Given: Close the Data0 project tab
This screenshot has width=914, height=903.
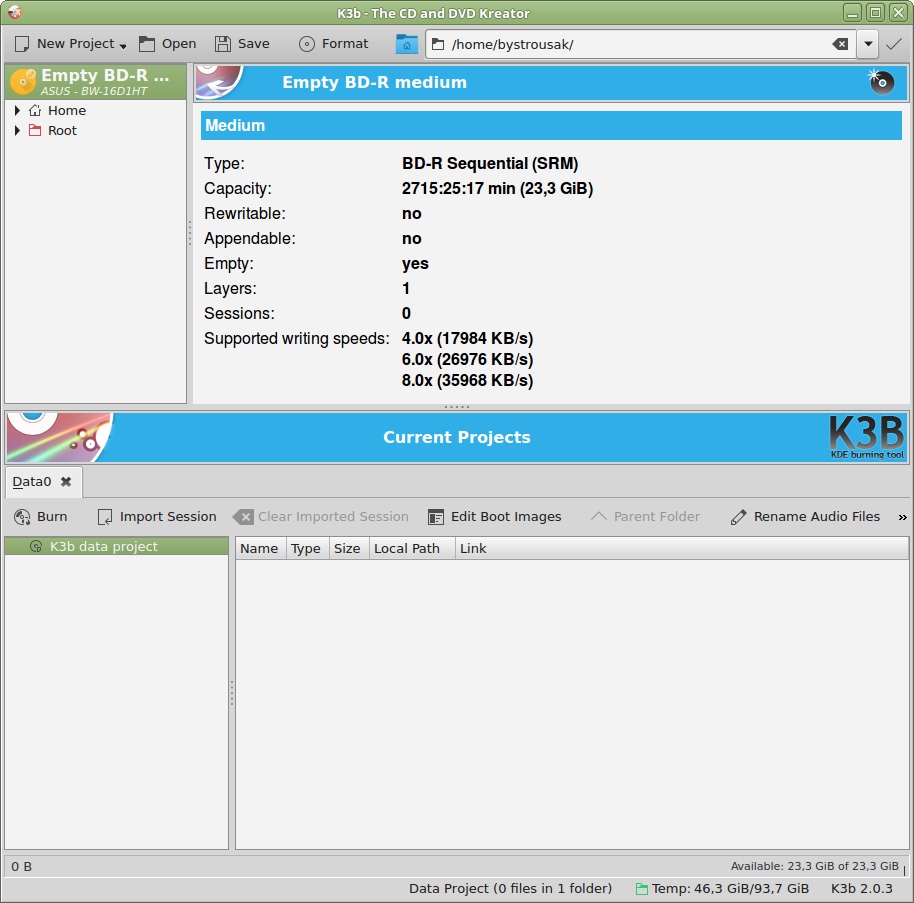Looking at the screenshot, I should point(66,482).
